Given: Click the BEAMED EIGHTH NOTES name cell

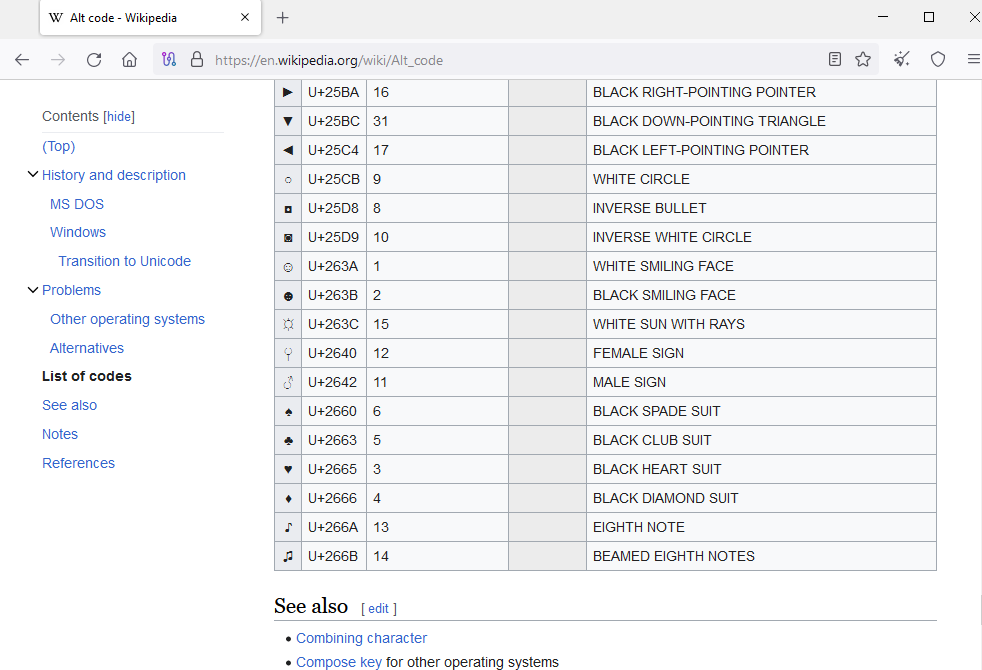Looking at the screenshot, I should pyautogui.click(x=761, y=556).
